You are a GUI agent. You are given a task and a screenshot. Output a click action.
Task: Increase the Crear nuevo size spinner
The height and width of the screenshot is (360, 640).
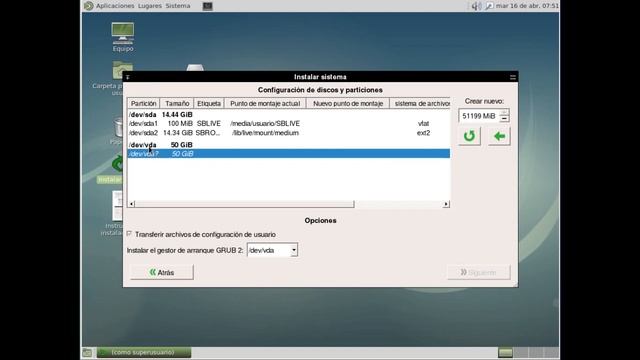click(504, 112)
